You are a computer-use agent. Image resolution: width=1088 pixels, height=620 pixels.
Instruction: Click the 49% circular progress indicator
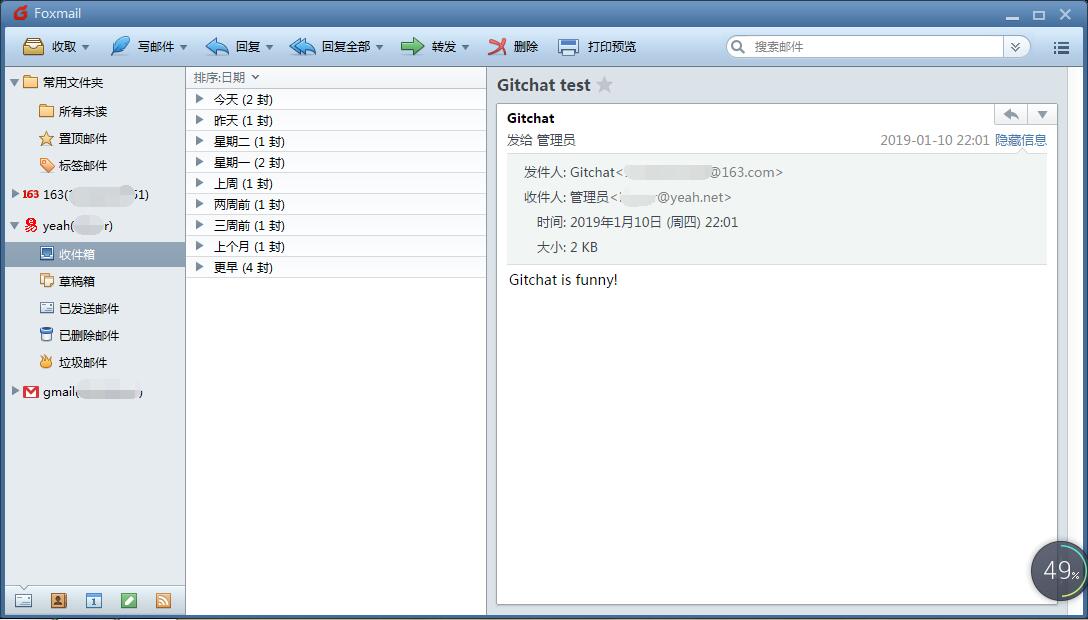click(1057, 571)
